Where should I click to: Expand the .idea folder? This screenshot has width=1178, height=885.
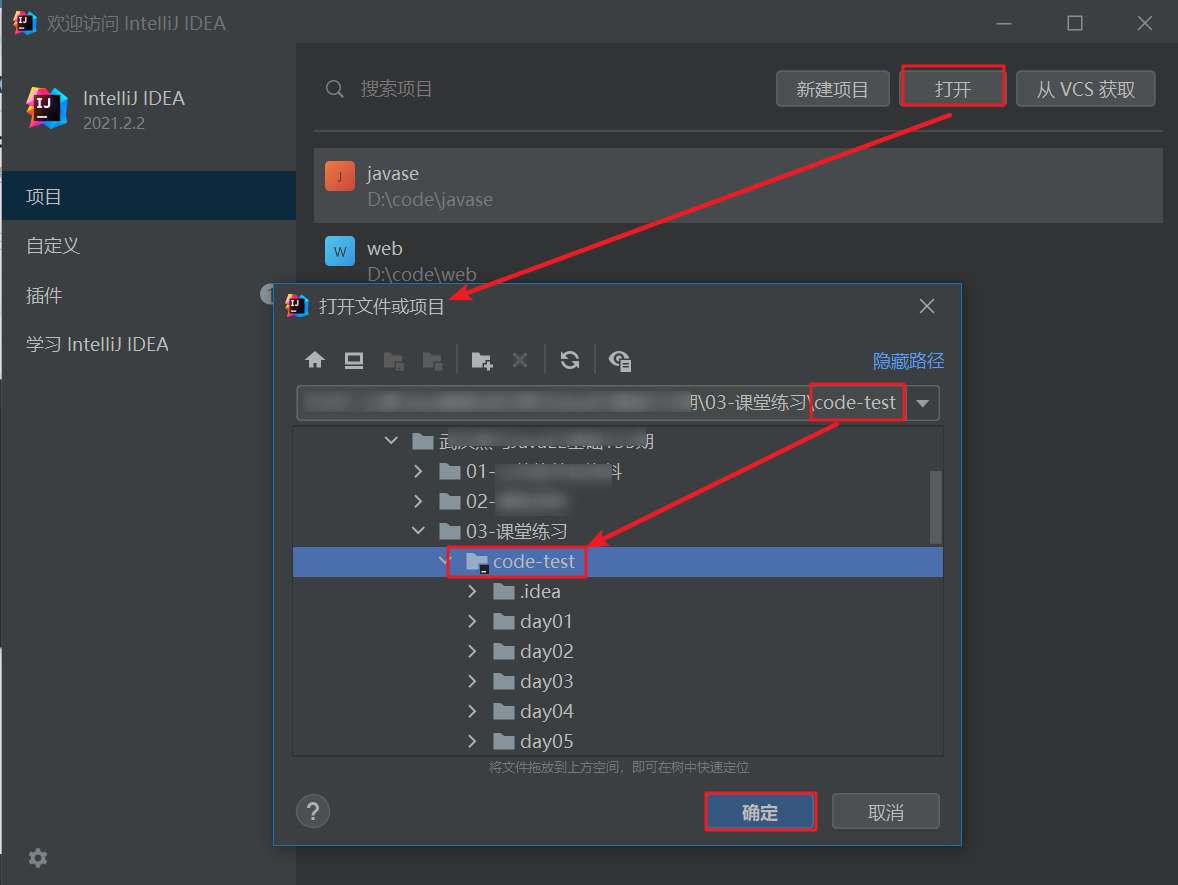coord(472,591)
